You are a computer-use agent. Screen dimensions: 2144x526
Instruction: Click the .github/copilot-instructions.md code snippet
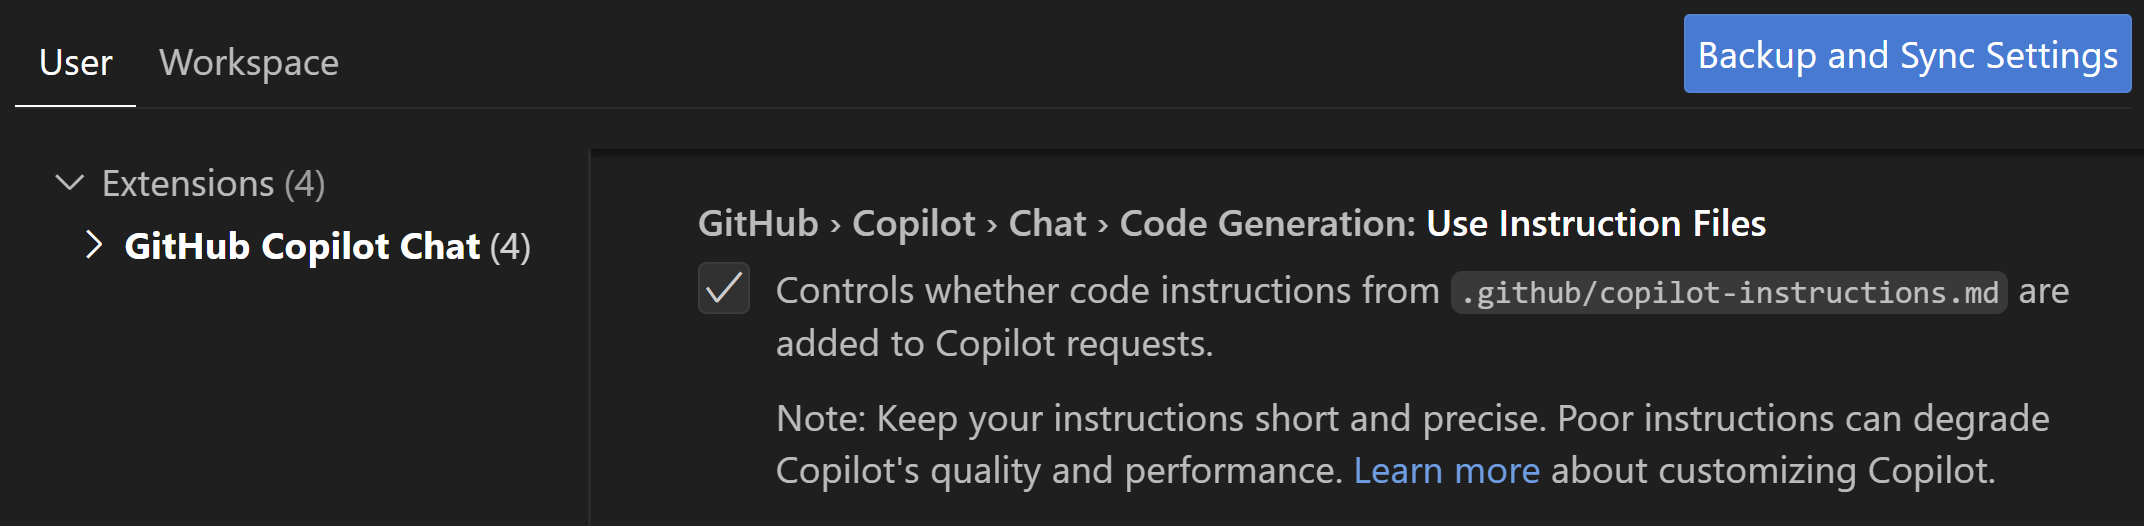(x=1729, y=292)
